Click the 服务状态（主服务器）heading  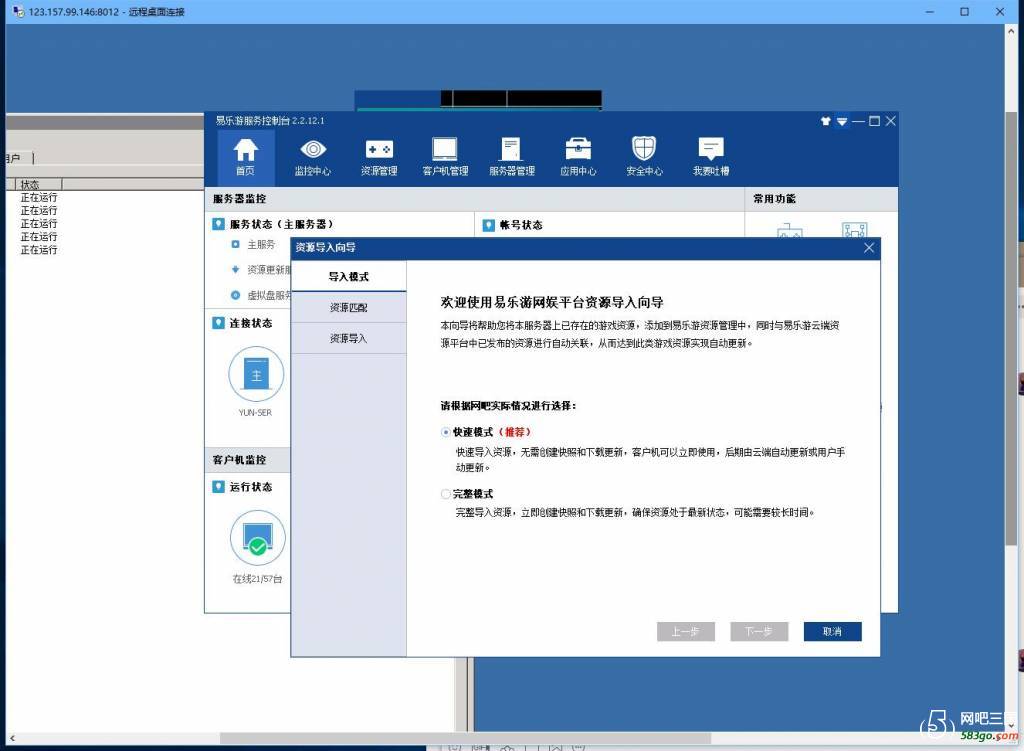click(x=281, y=225)
